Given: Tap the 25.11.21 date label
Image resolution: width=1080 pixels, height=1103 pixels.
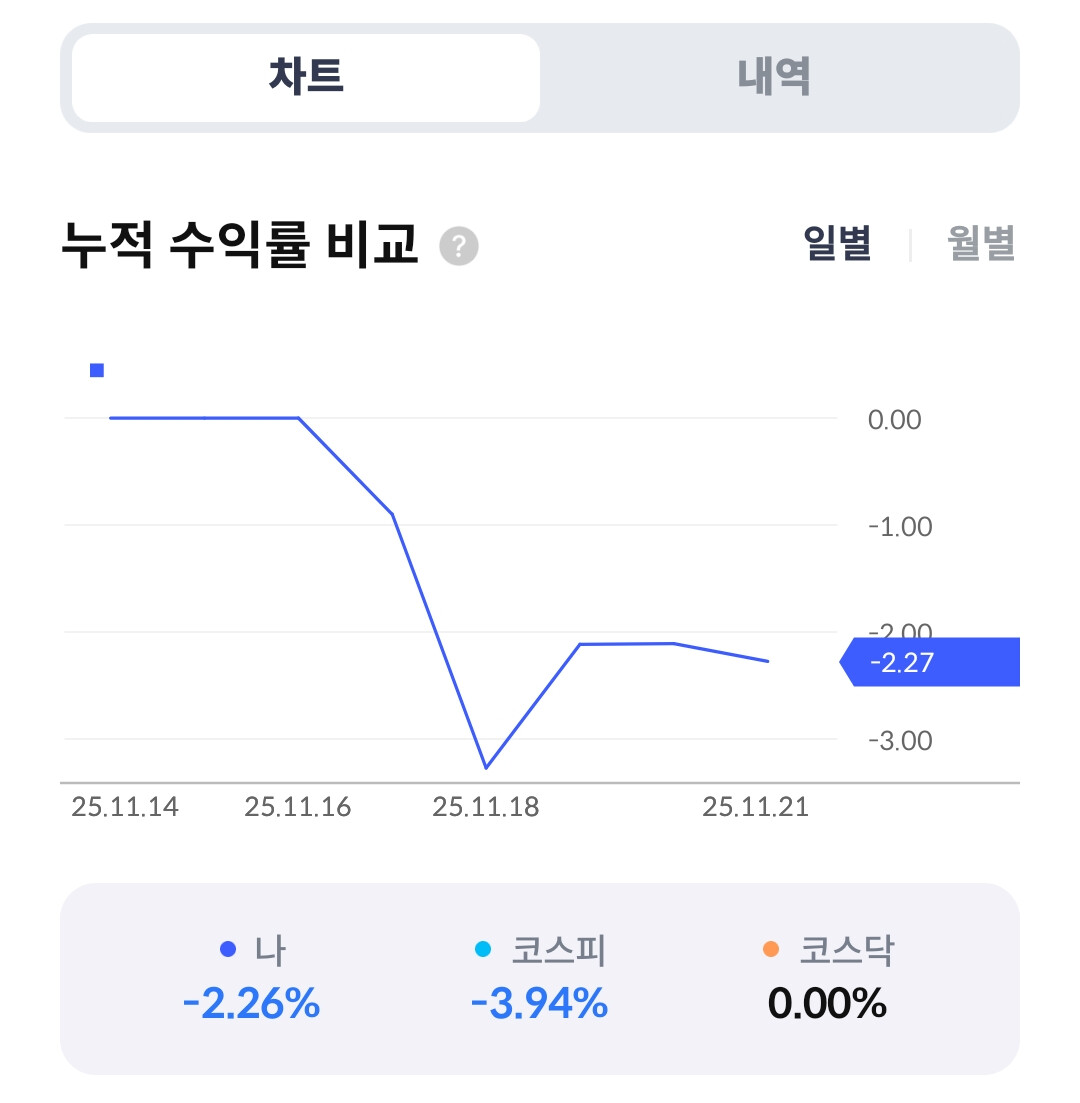Looking at the screenshot, I should click(x=755, y=807).
